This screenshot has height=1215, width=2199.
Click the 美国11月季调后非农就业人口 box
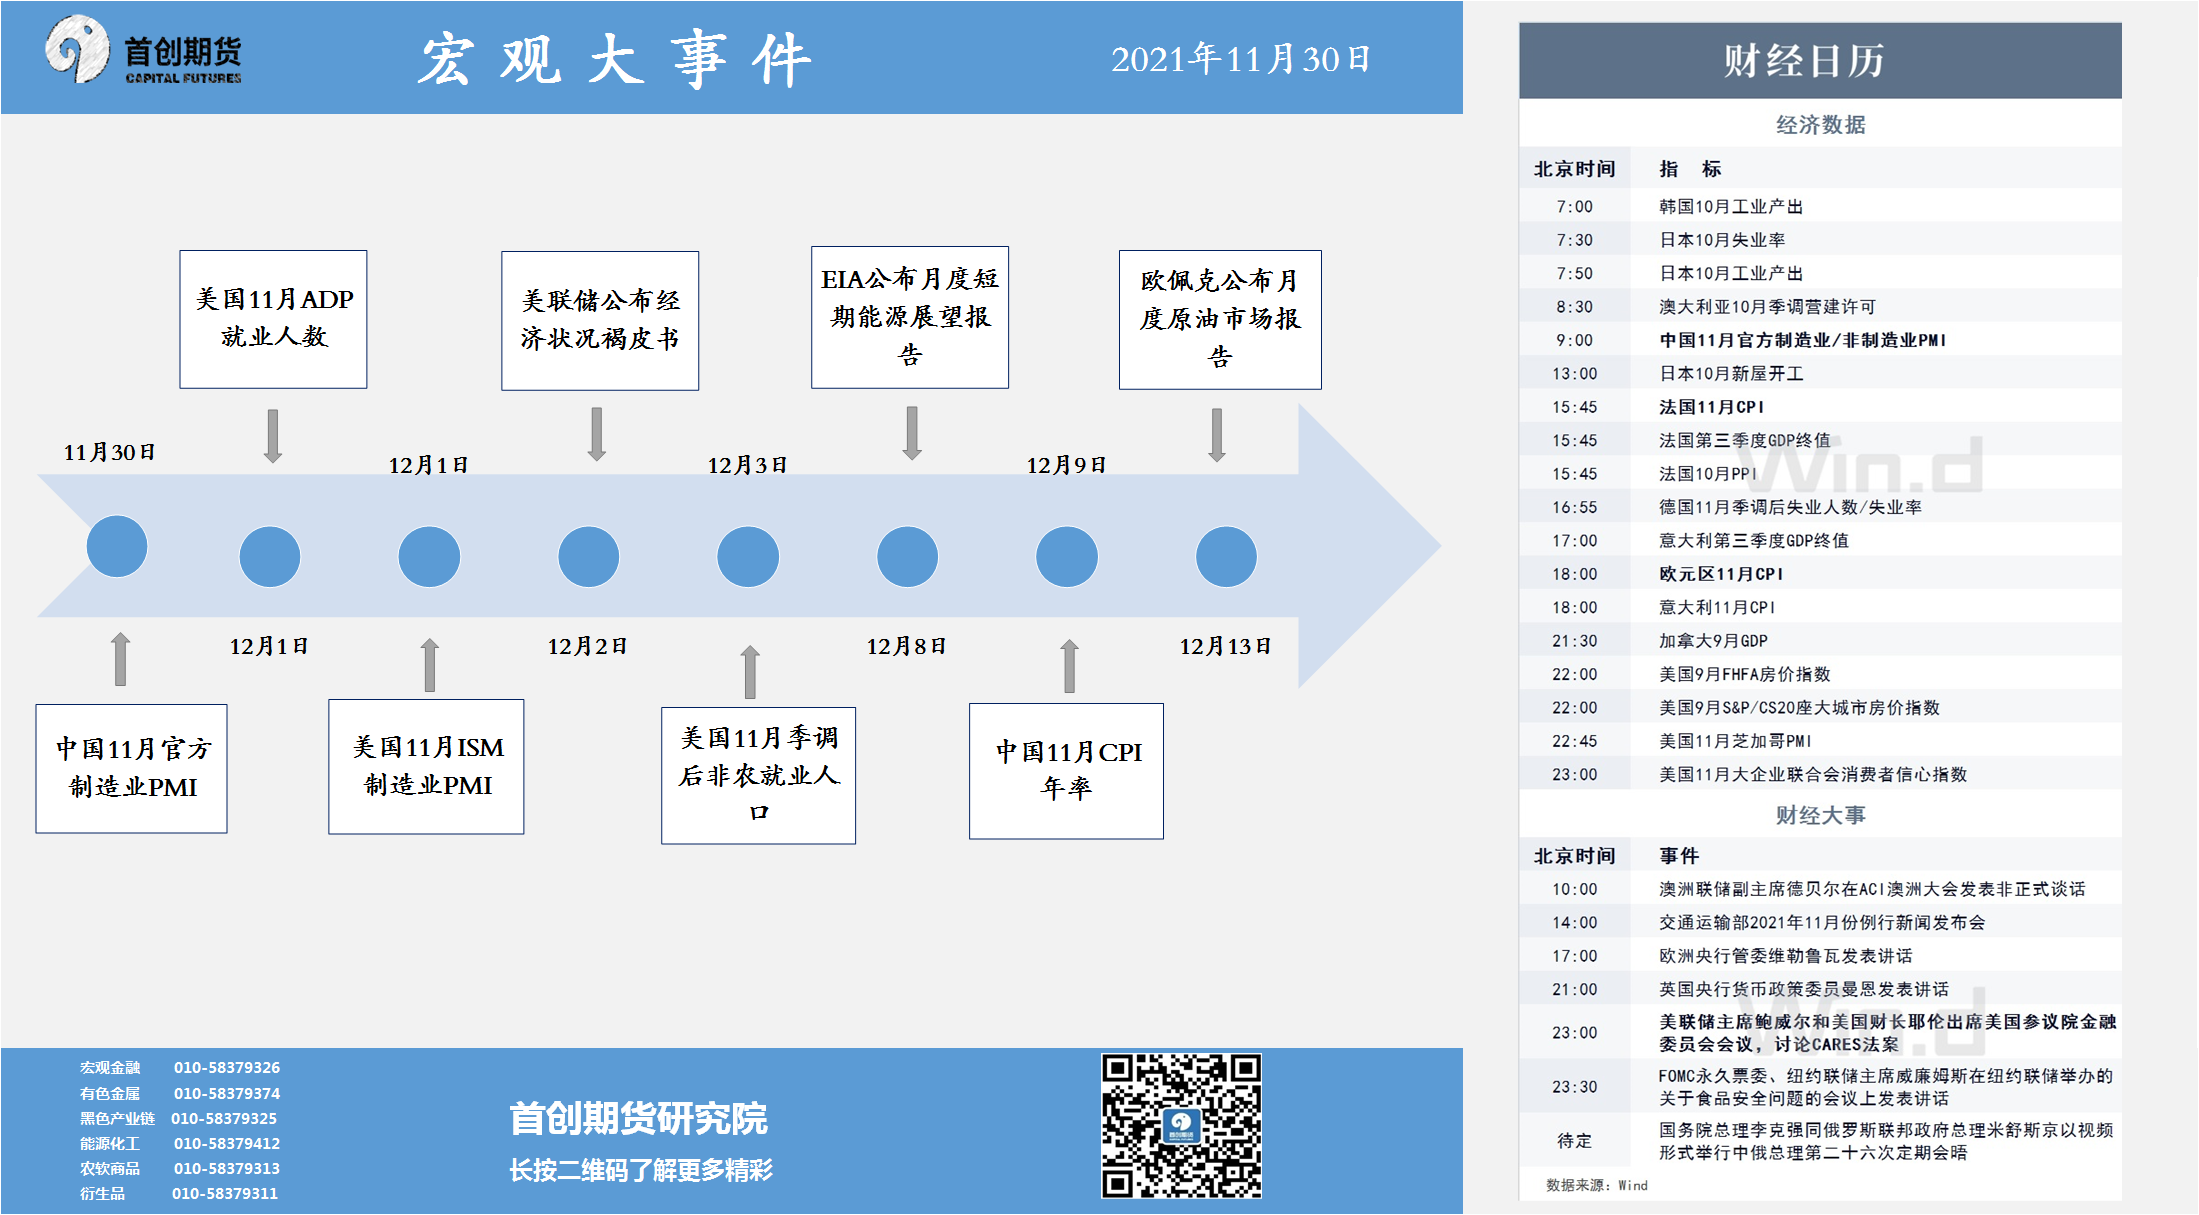click(x=759, y=775)
